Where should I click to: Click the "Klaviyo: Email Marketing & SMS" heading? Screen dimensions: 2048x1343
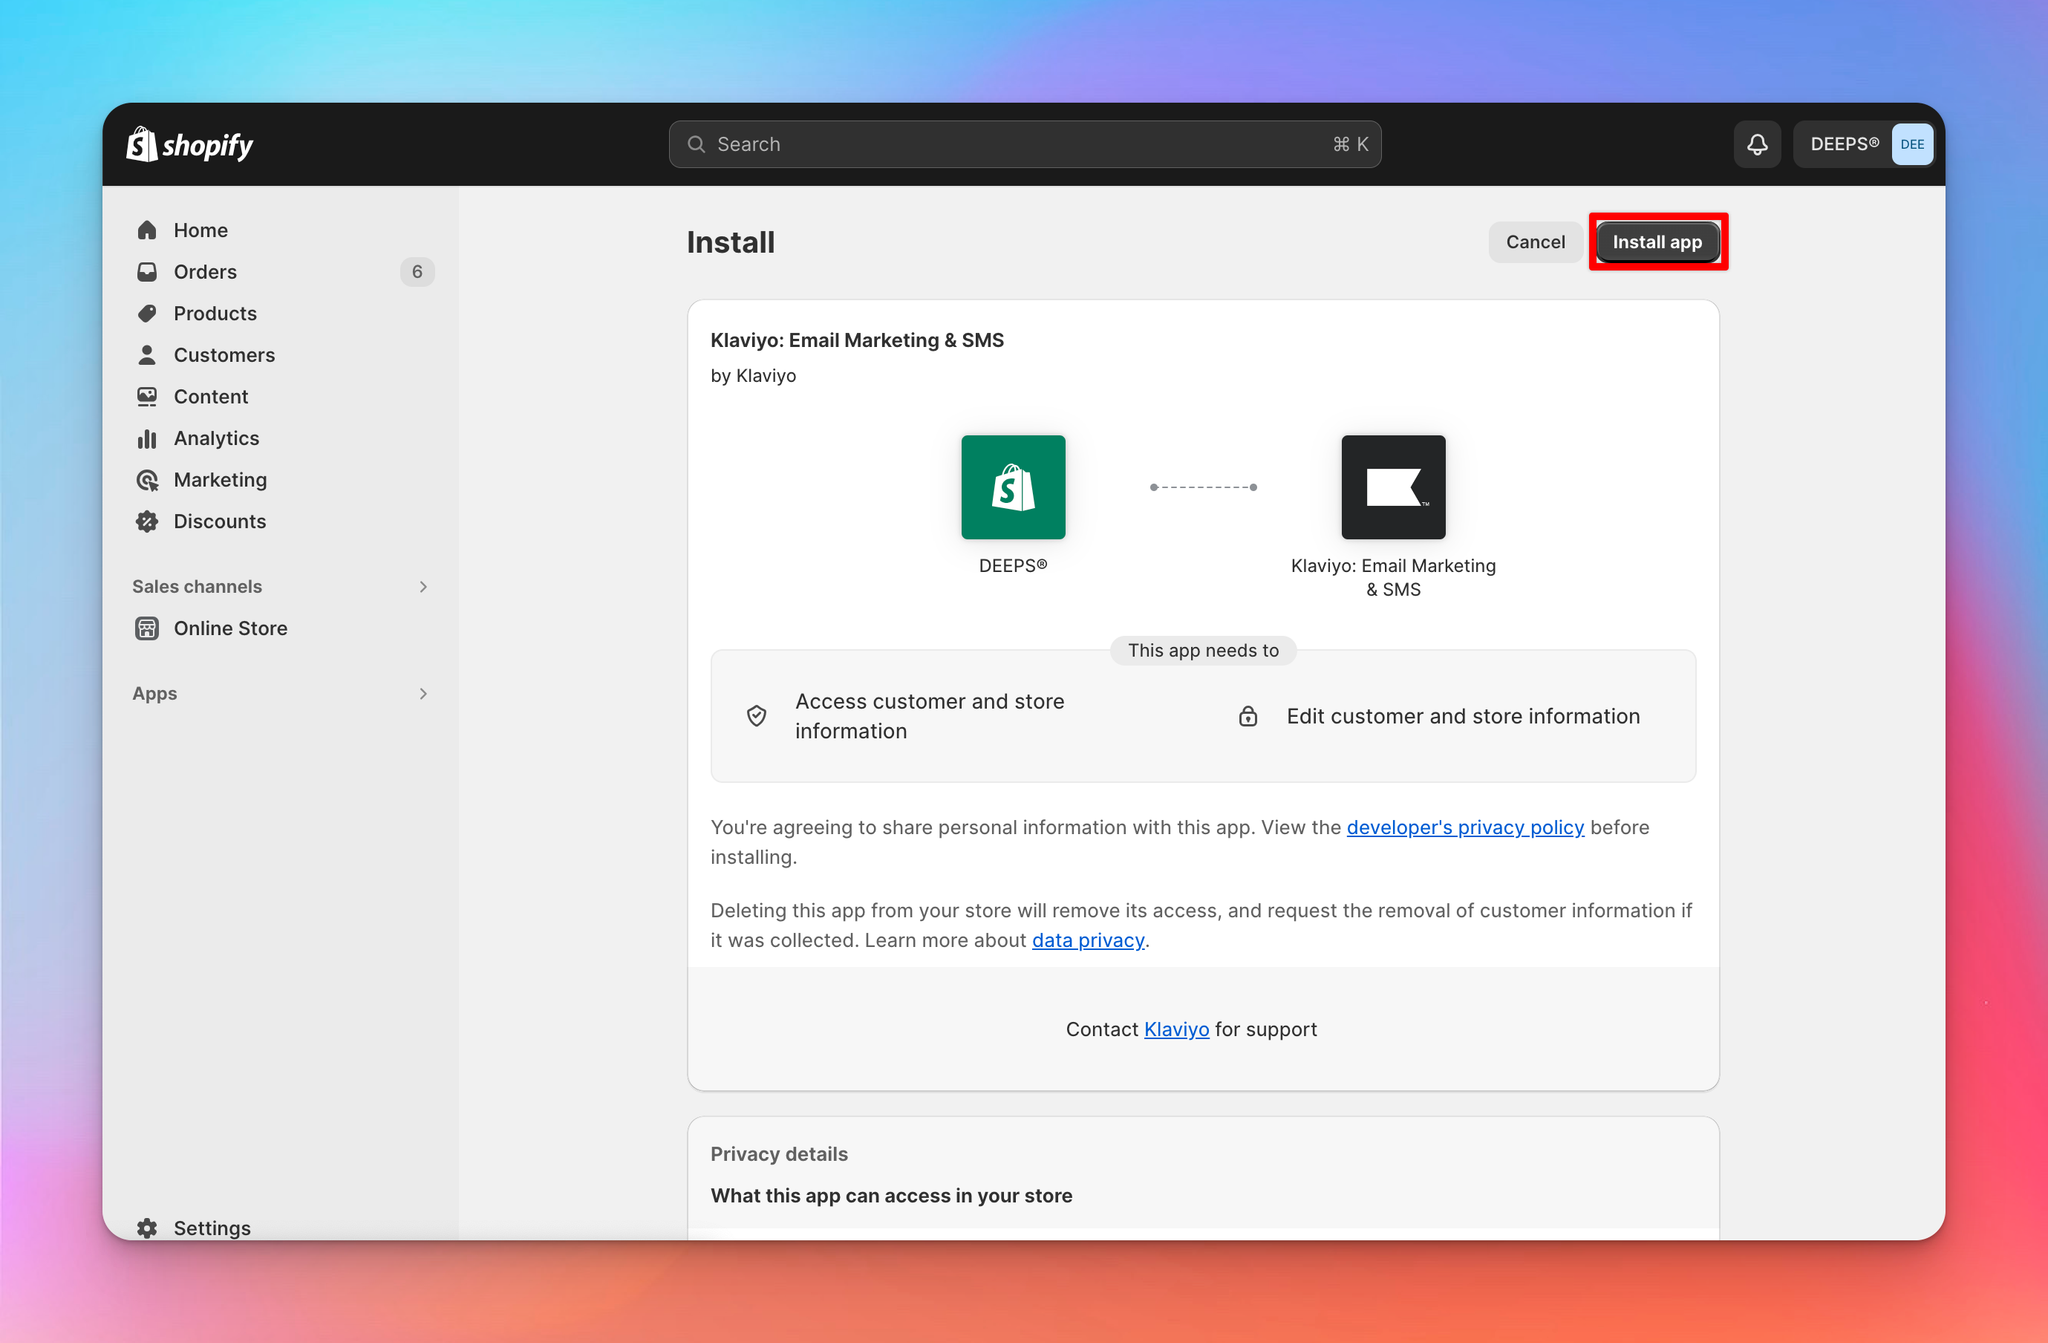[857, 340]
